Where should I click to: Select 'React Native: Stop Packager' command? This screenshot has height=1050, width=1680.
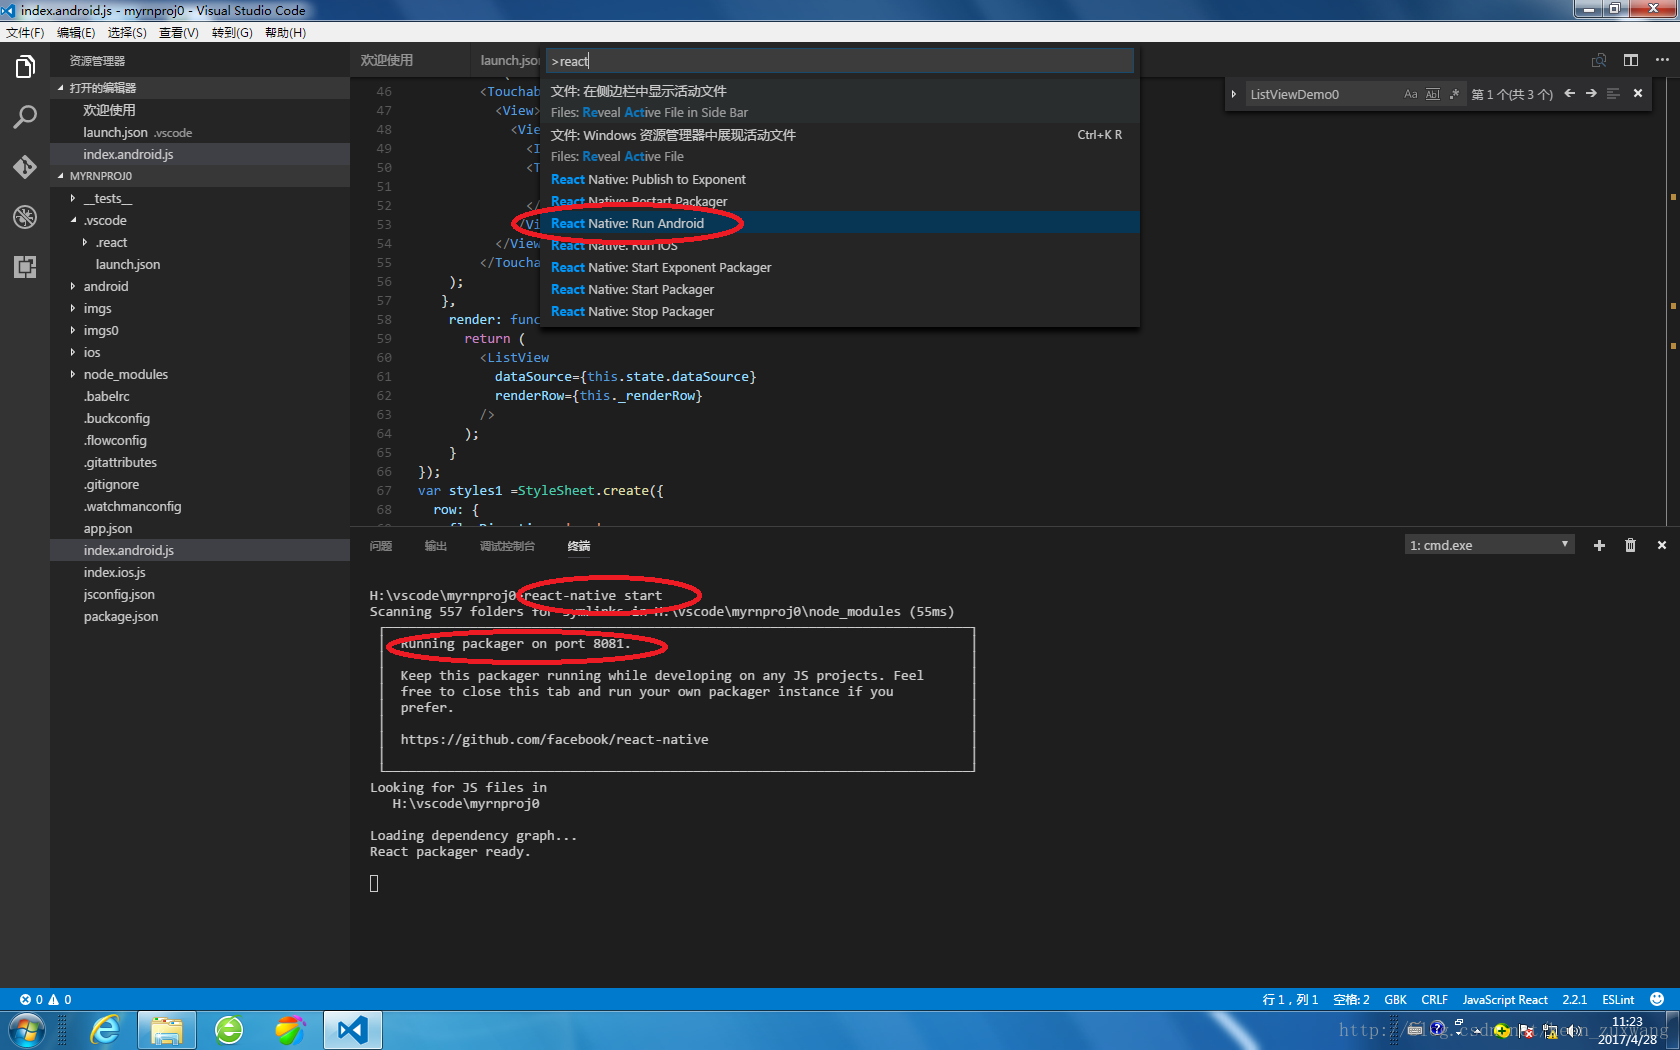(840, 311)
